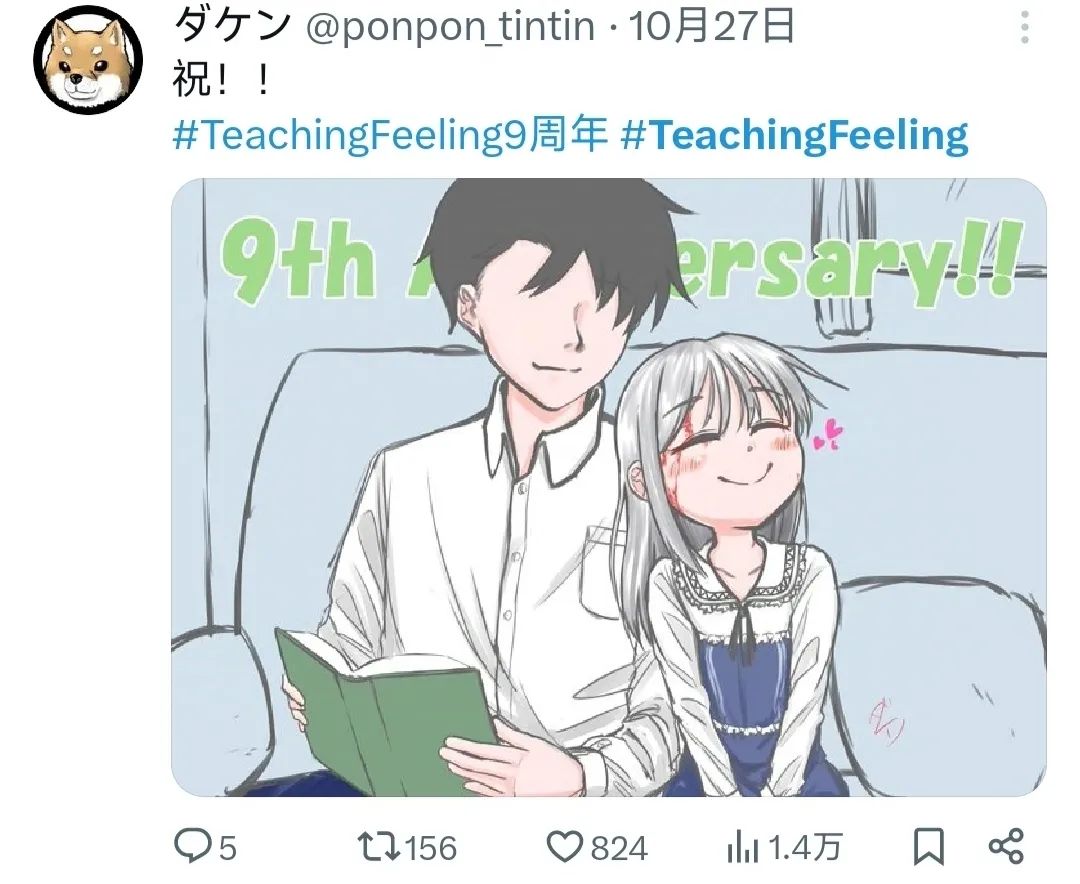Open the 9th Anniversary illustration
Screen dimensions: 1080x884
click(x=609, y=487)
